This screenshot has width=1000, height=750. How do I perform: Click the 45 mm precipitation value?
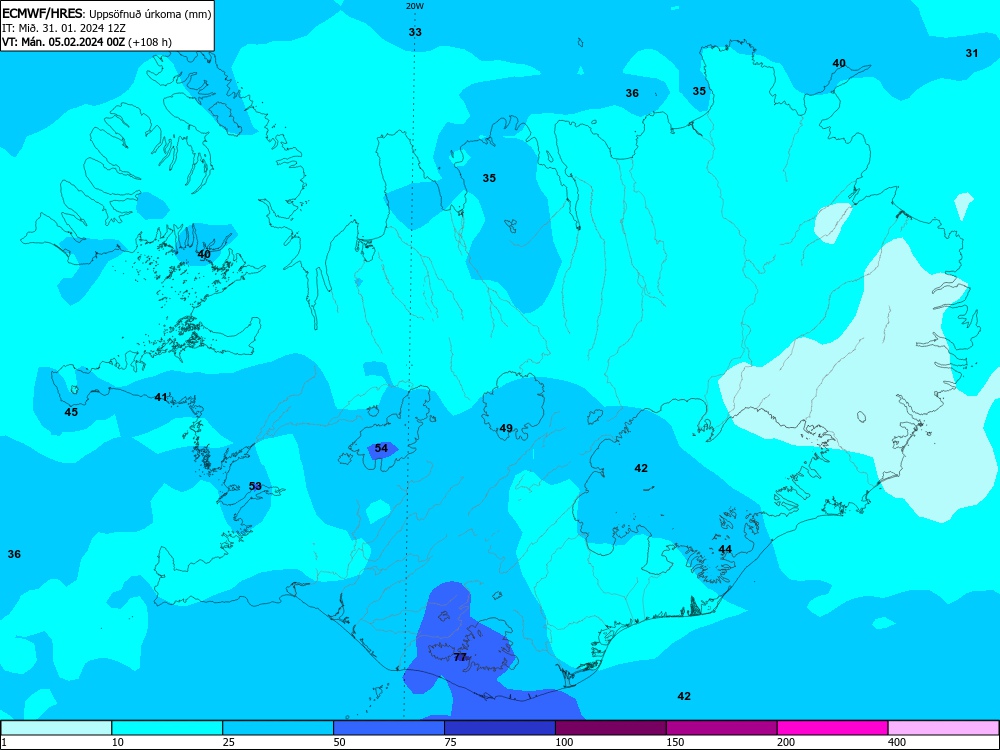(x=71, y=412)
